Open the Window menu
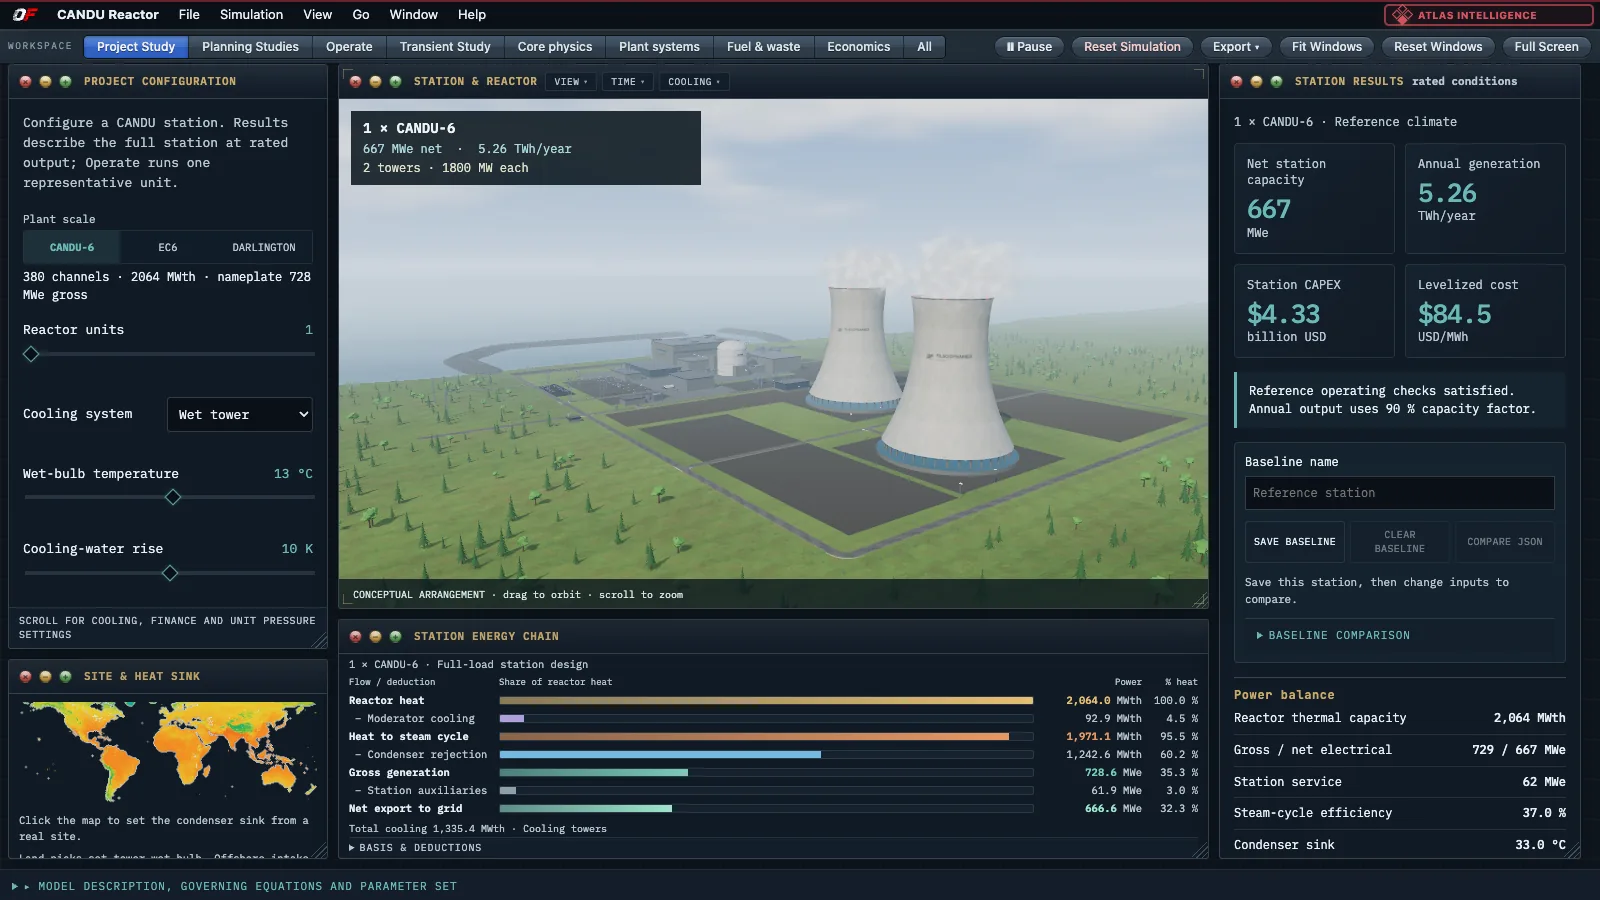 413,15
